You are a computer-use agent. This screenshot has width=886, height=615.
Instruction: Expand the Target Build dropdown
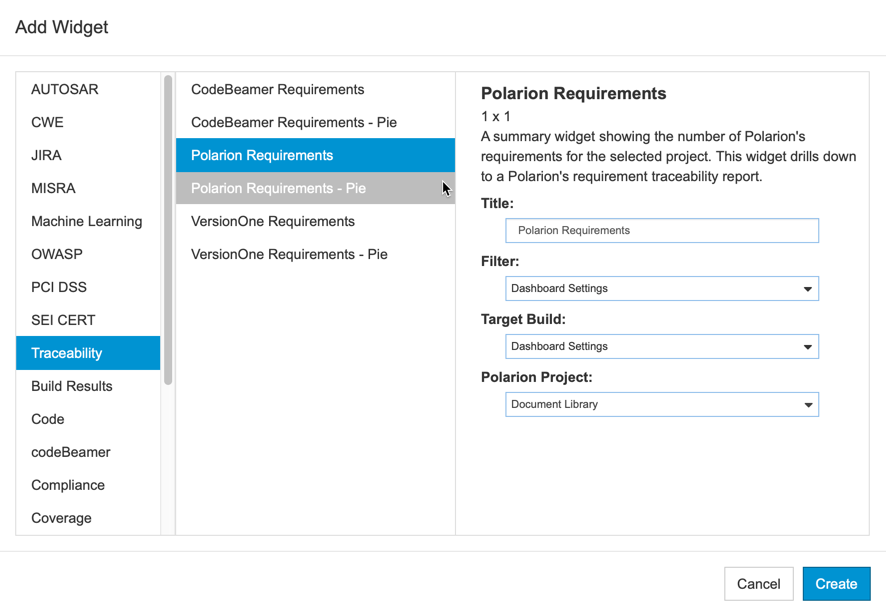tap(662, 347)
